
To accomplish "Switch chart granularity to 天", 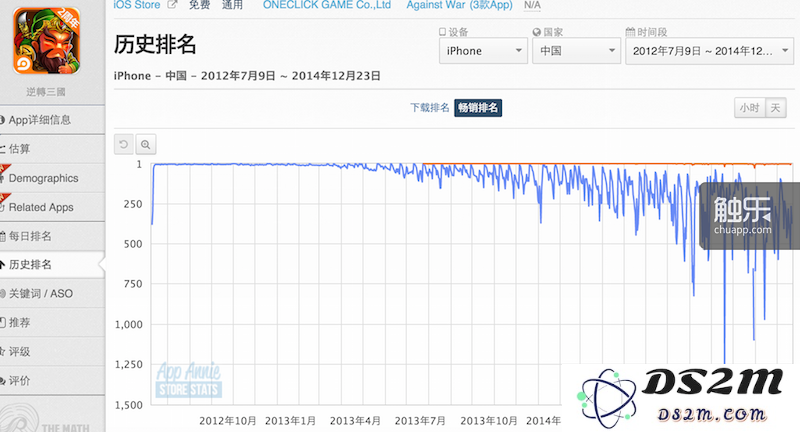I will pos(776,108).
